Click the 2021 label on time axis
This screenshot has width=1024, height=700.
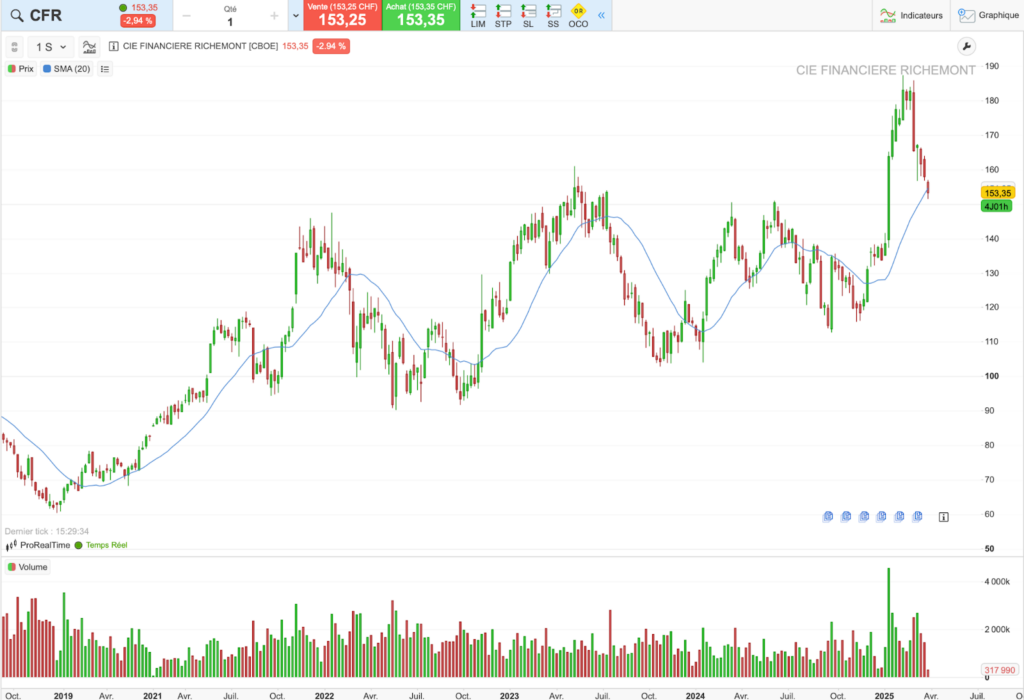point(152,695)
